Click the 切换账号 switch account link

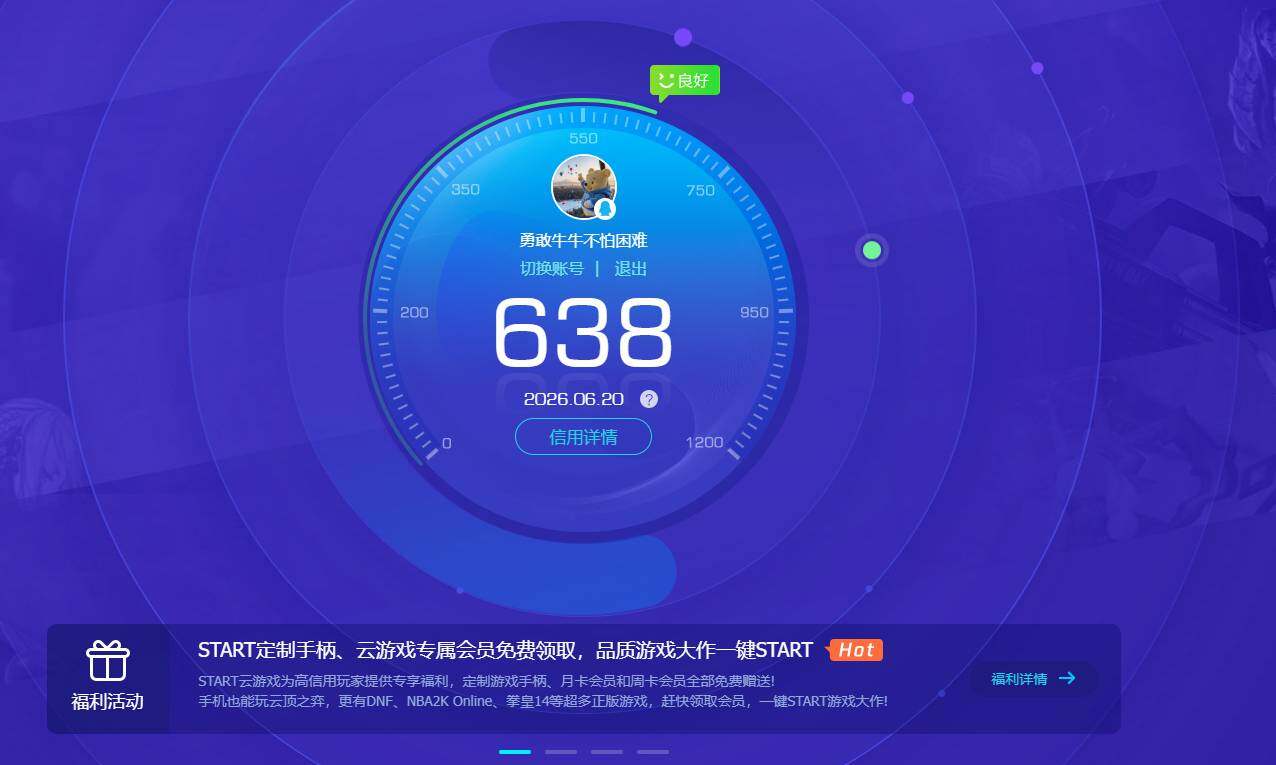[x=552, y=268]
